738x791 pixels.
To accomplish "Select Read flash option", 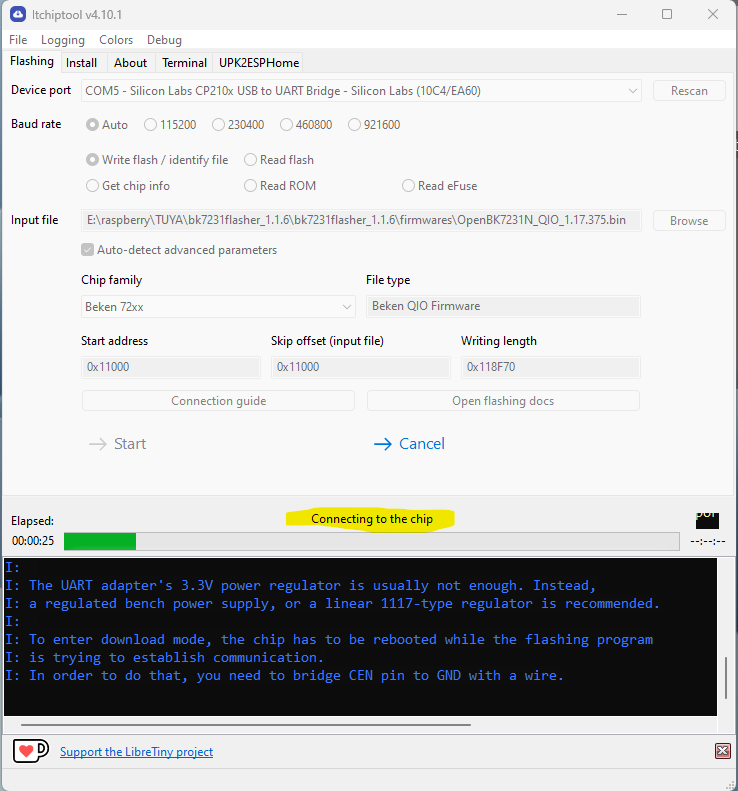I will click(279, 160).
